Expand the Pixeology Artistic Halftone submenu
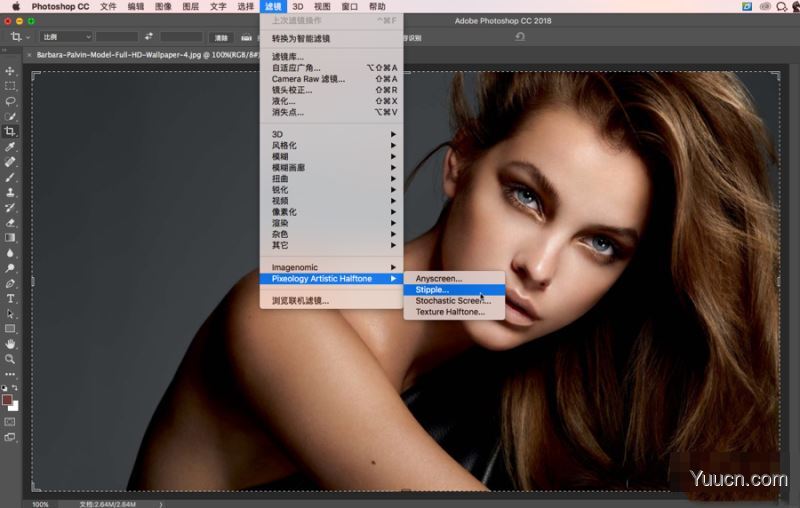The image size is (800, 508). coord(331,278)
